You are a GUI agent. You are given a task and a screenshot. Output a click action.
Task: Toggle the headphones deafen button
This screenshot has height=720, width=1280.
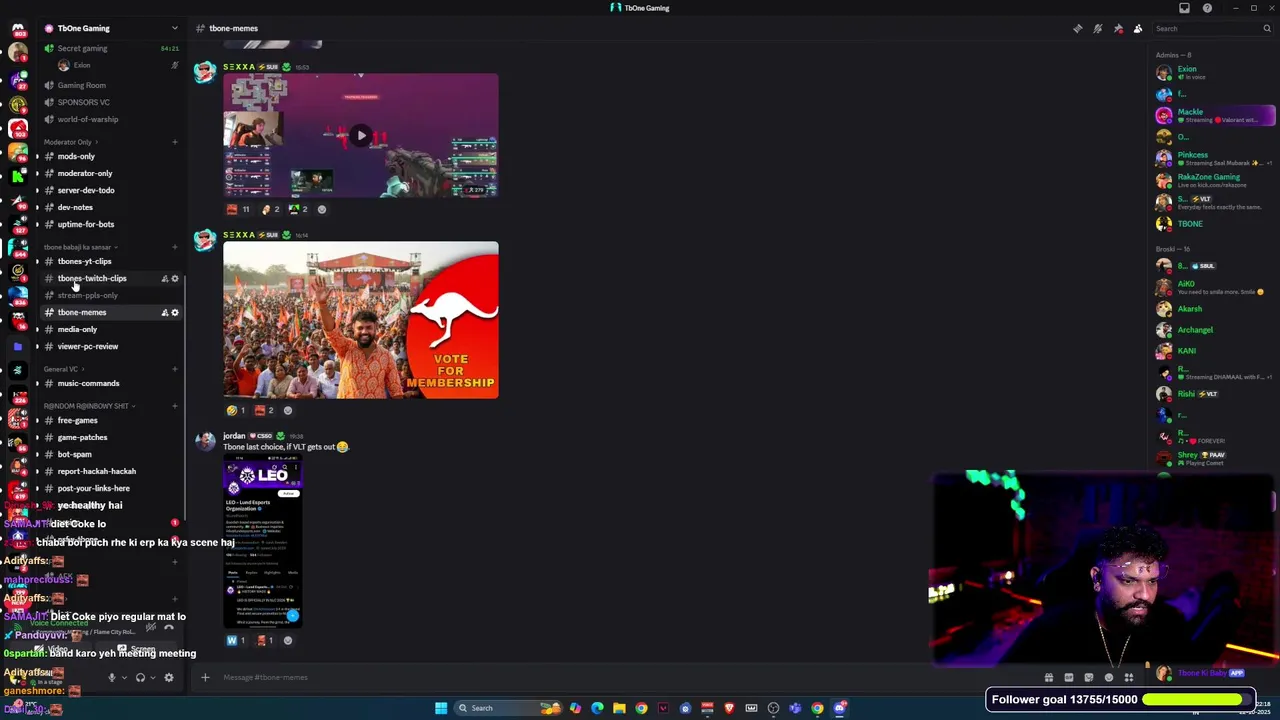point(140,677)
